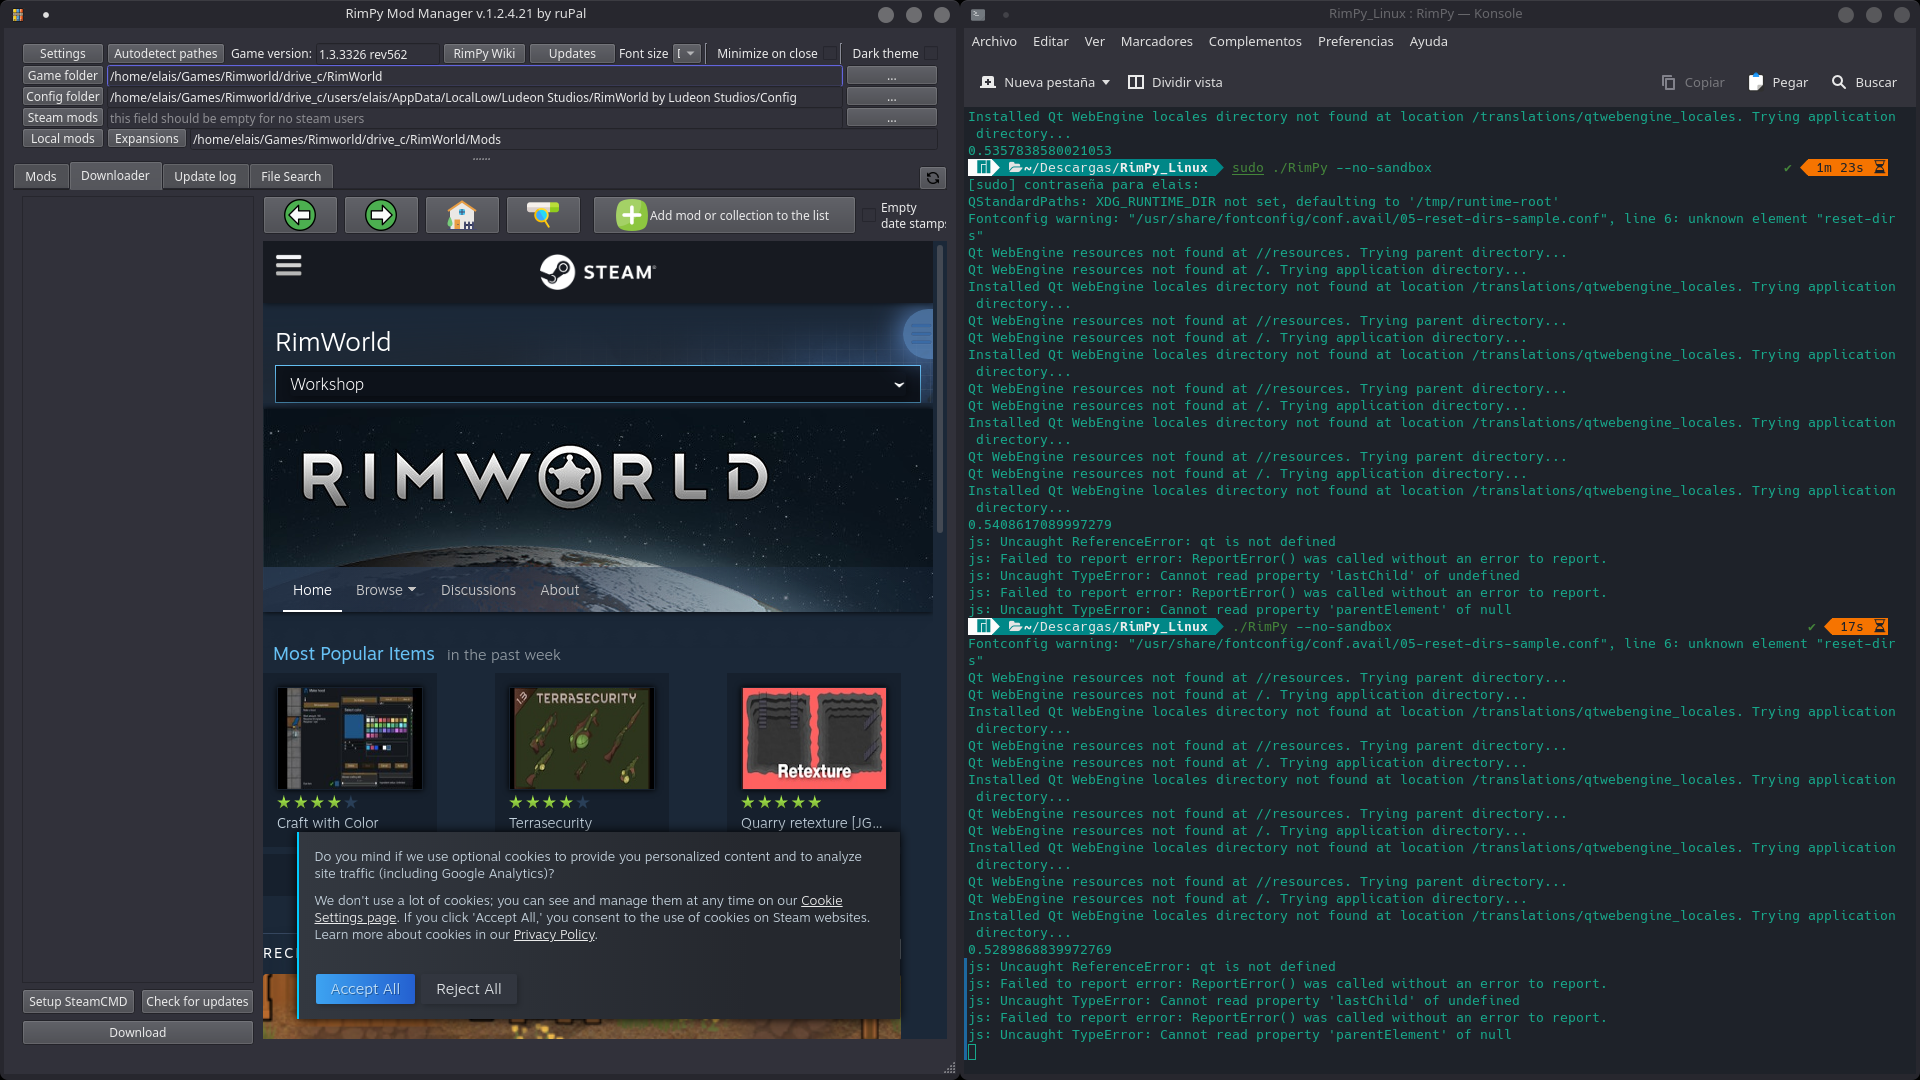The image size is (1920, 1080).
Task: Switch to the Update log tab
Action: point(205,176)
